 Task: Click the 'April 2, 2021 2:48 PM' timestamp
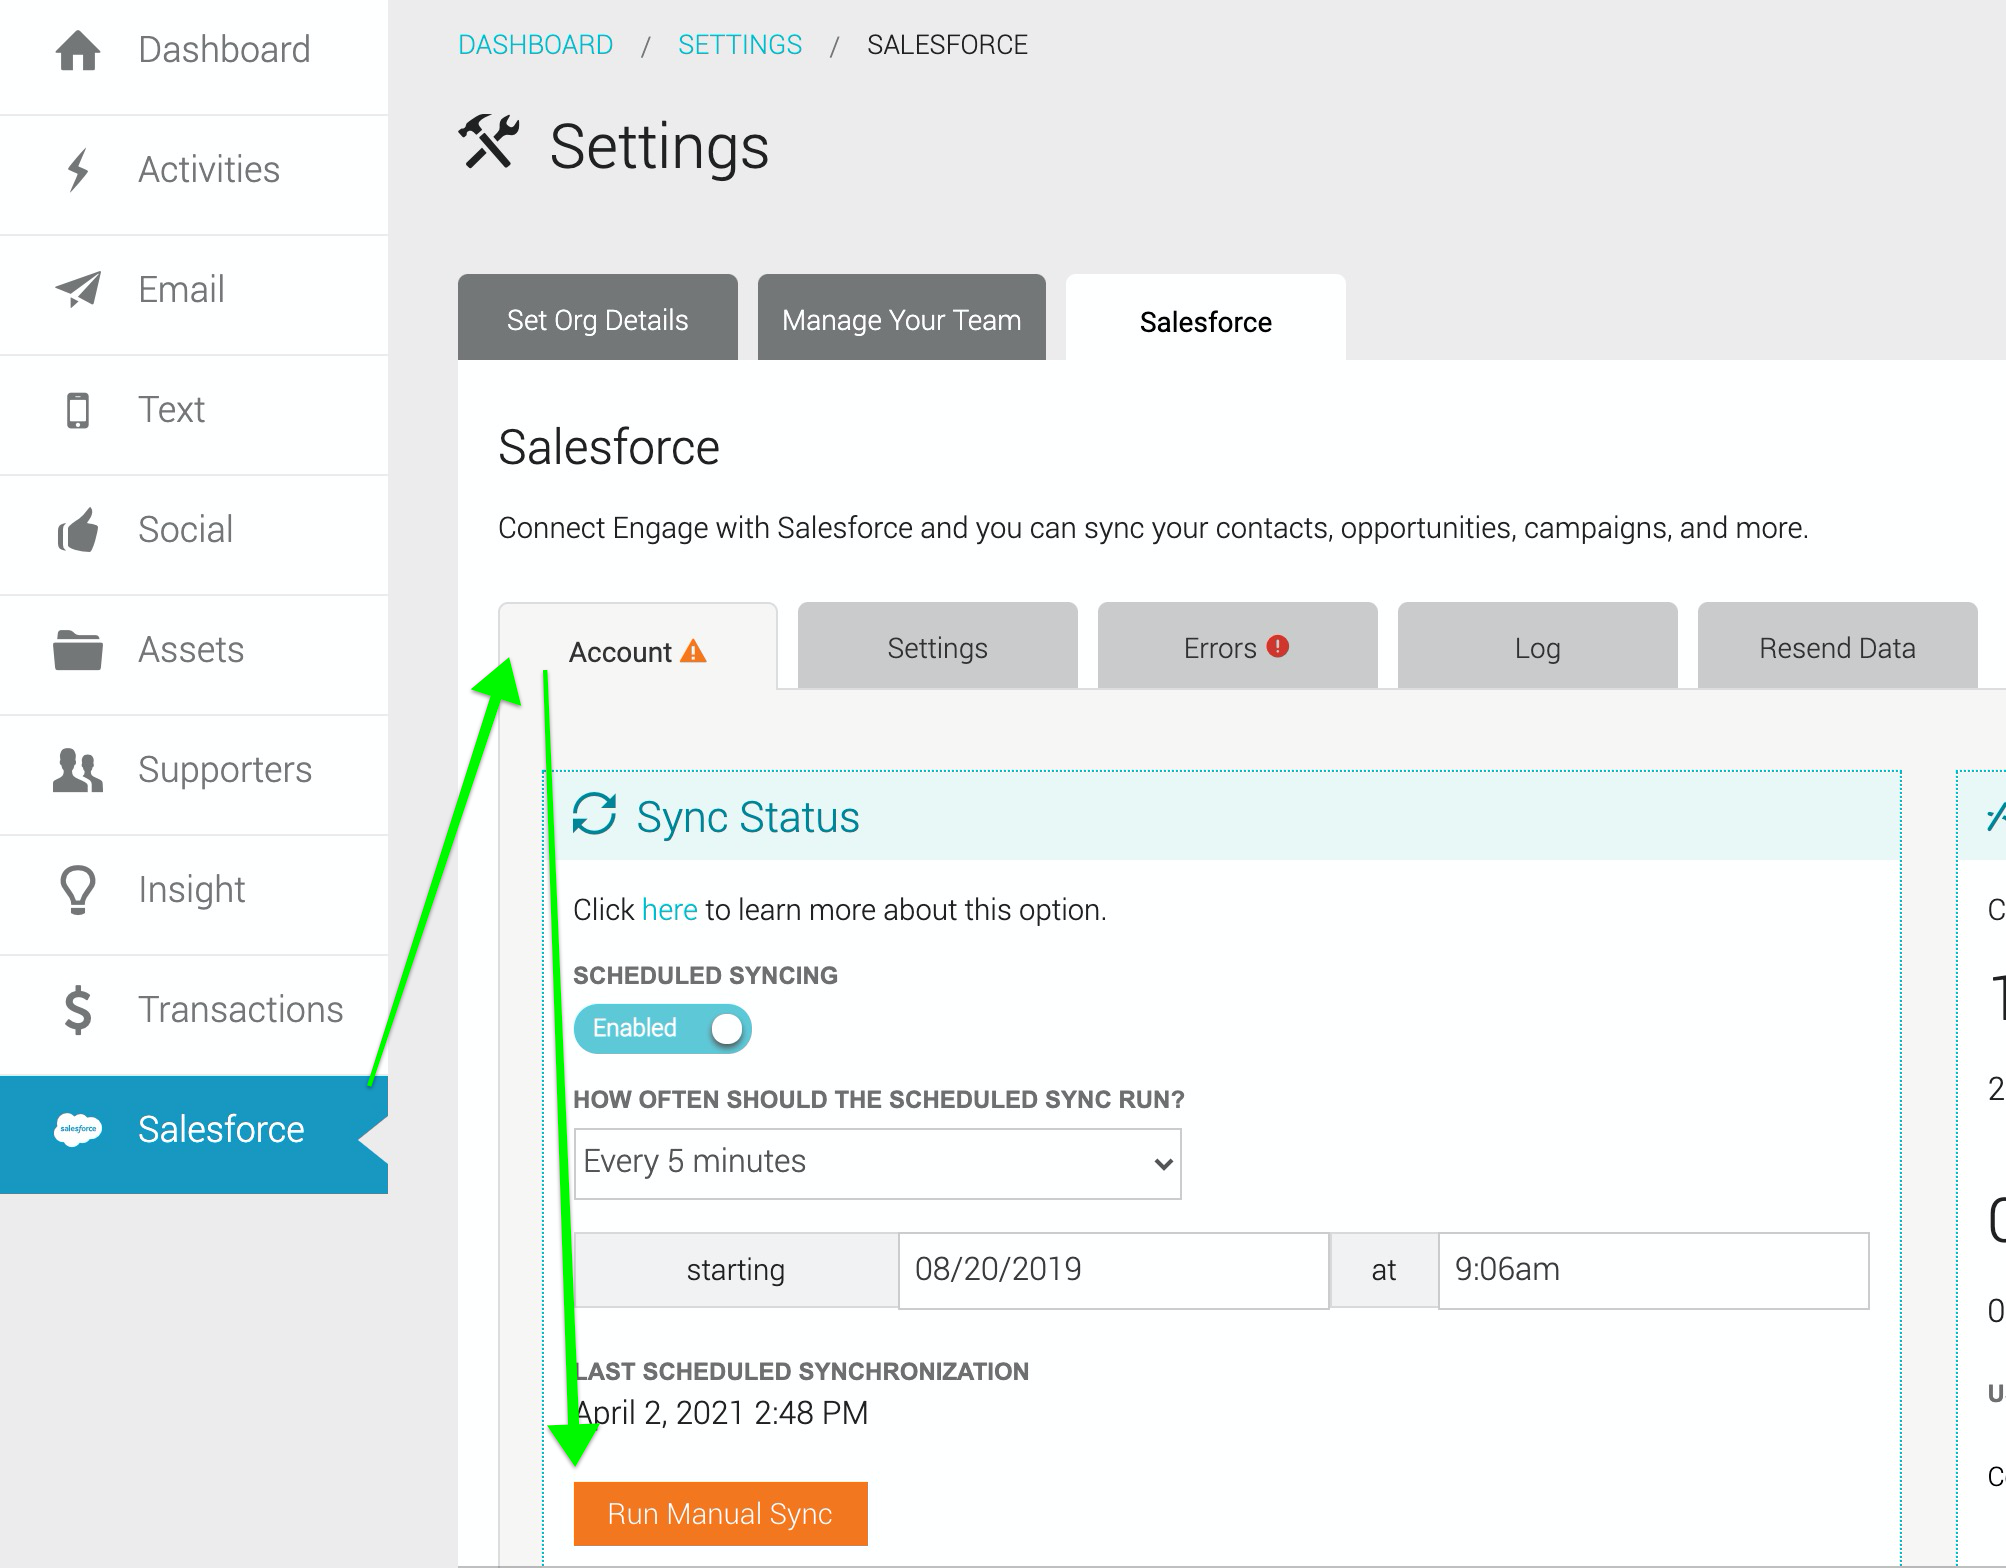(x=722, y=1413)
